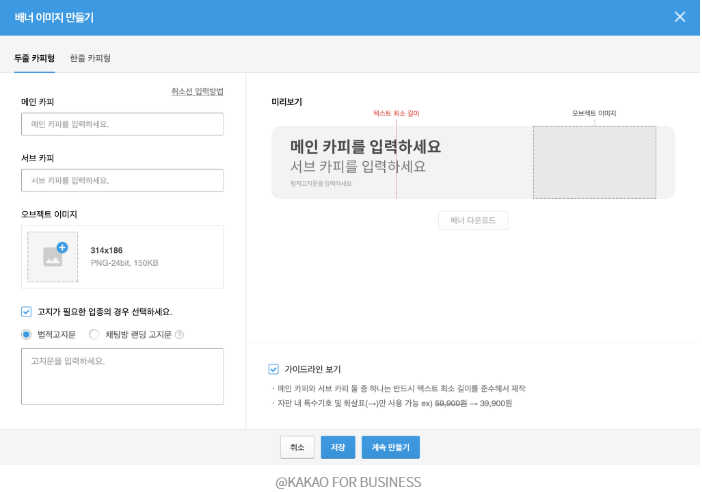702x492 pixels.
Task: Click the 미리보기 heading
Action: [x=287, y=102]
